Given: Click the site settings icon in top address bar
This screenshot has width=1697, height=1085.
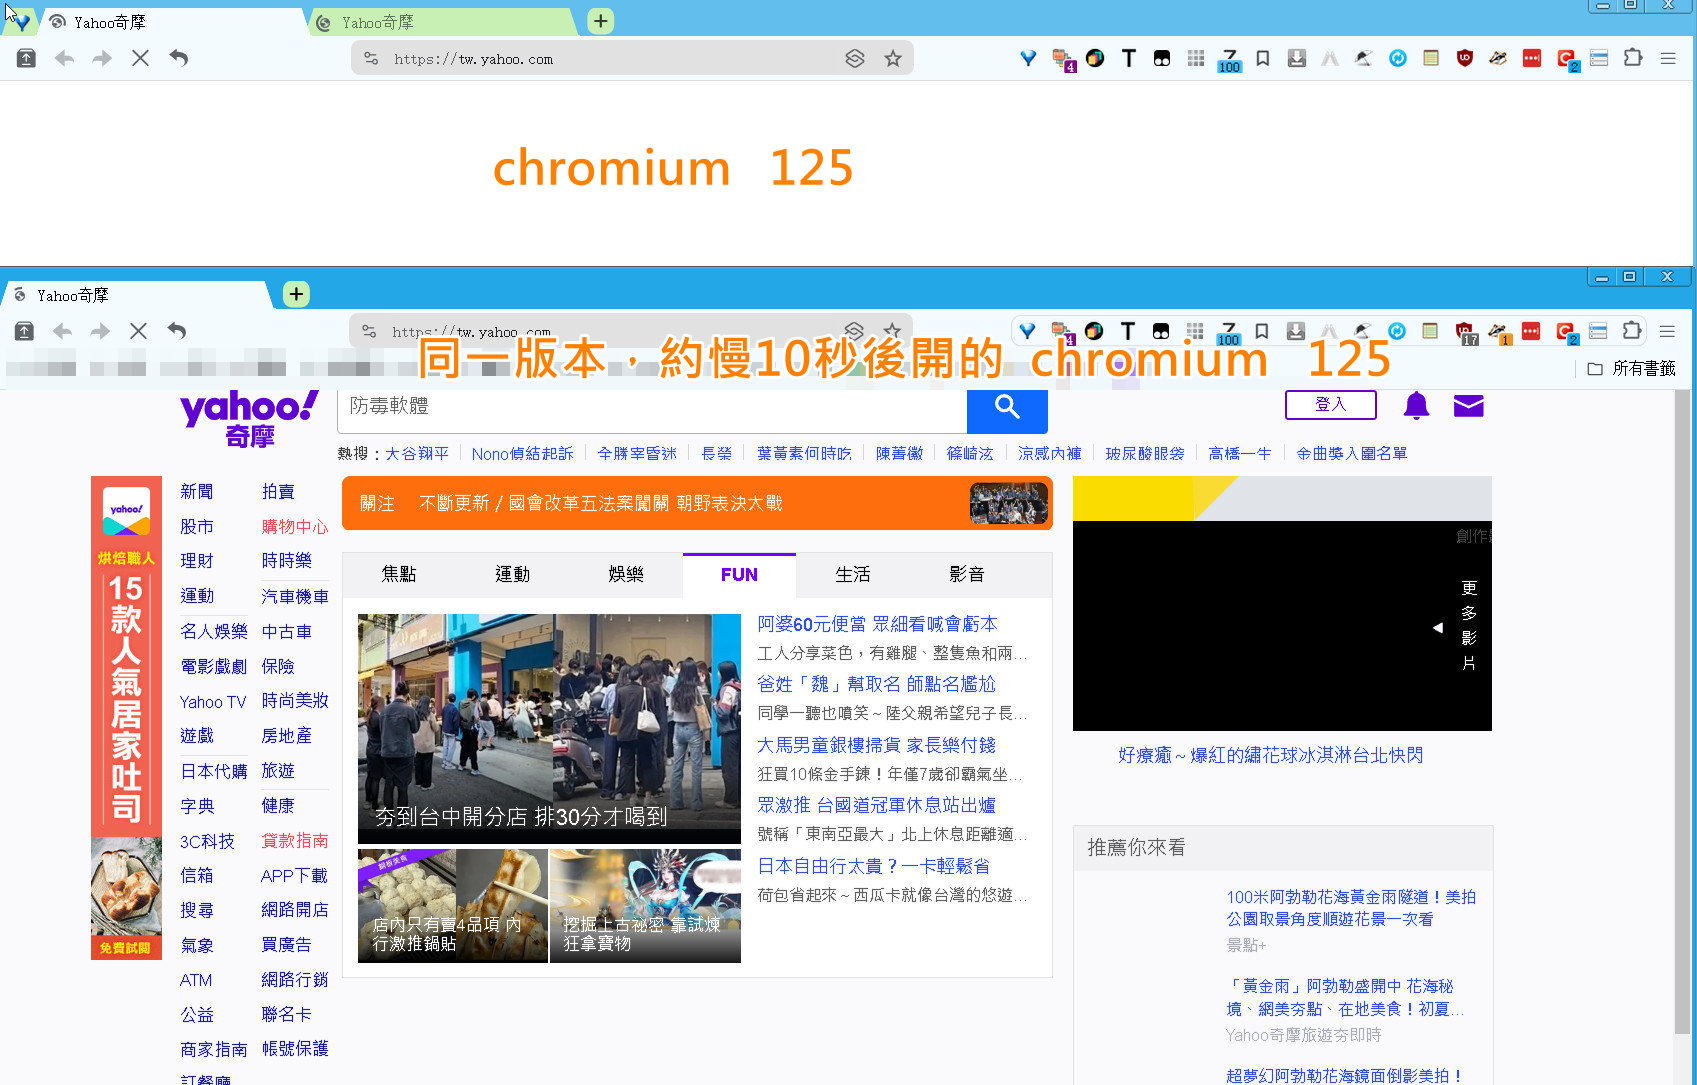Looking at the screenshot, I should point(371,59).
